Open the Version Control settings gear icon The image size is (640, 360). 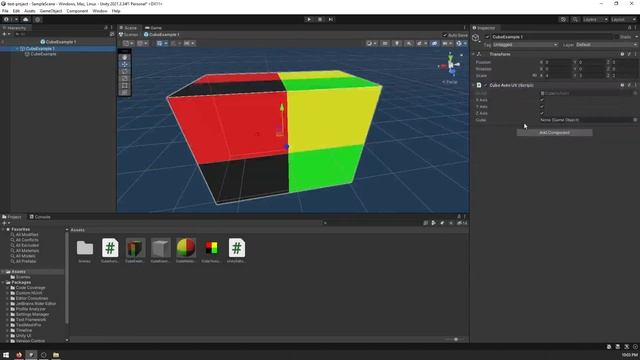(38, 19)
